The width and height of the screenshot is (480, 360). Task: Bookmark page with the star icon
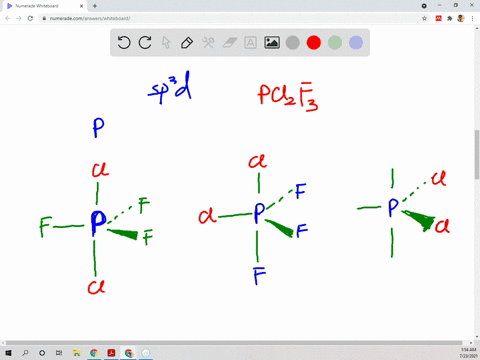click(424, 18)
